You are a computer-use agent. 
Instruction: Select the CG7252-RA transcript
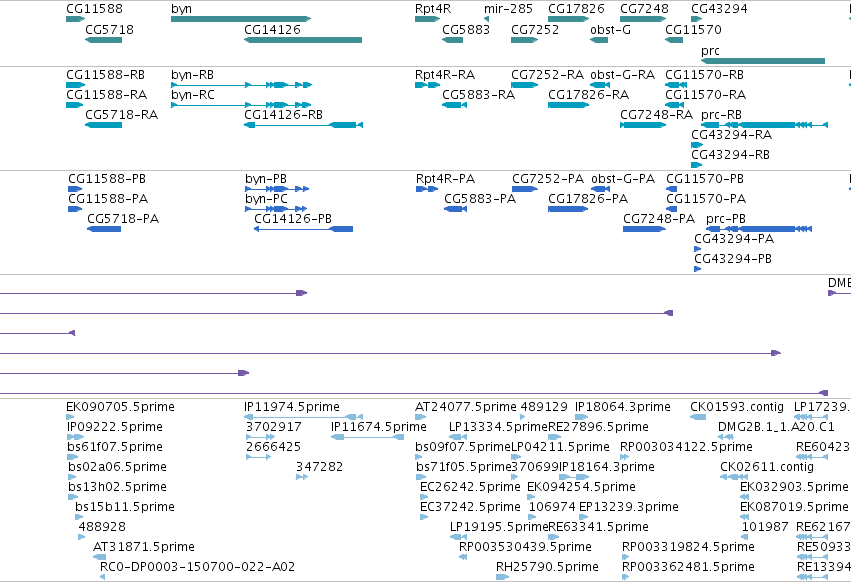click(x=524, y=85)
